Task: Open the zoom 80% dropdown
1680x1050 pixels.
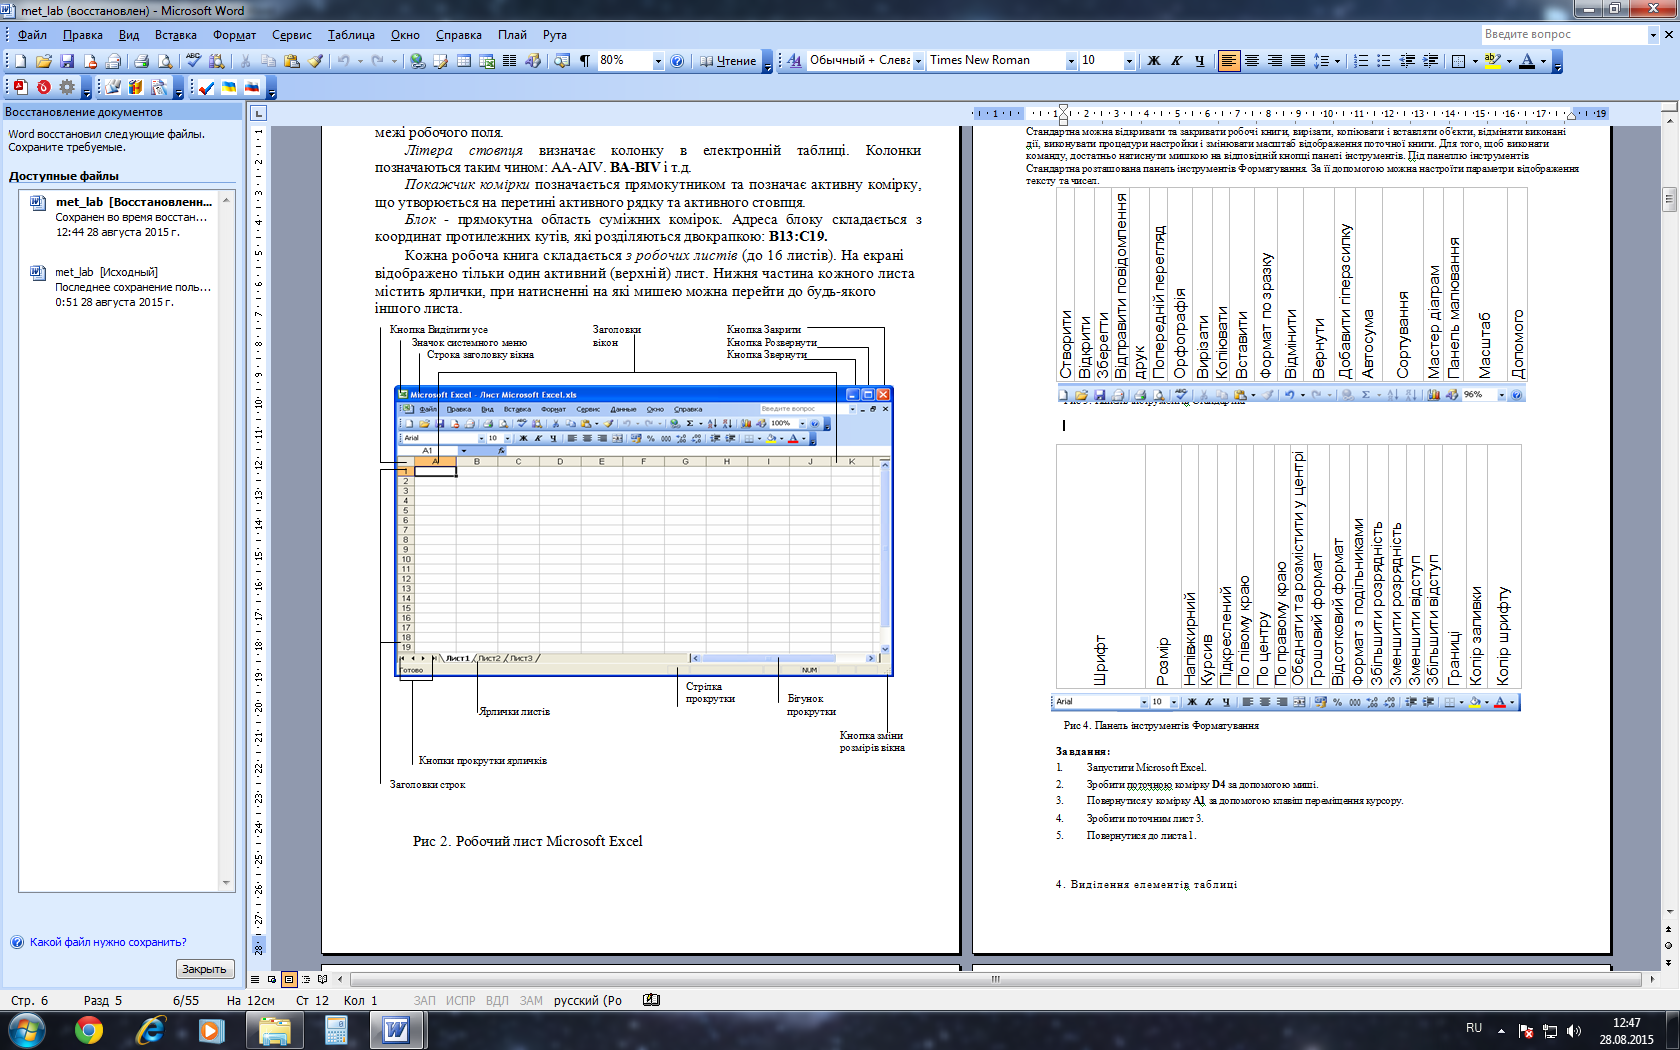Action: [x=658, y=61]
